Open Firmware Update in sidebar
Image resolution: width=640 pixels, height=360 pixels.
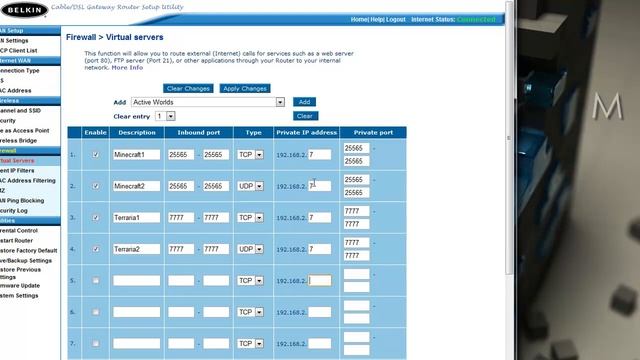(20, 286)
